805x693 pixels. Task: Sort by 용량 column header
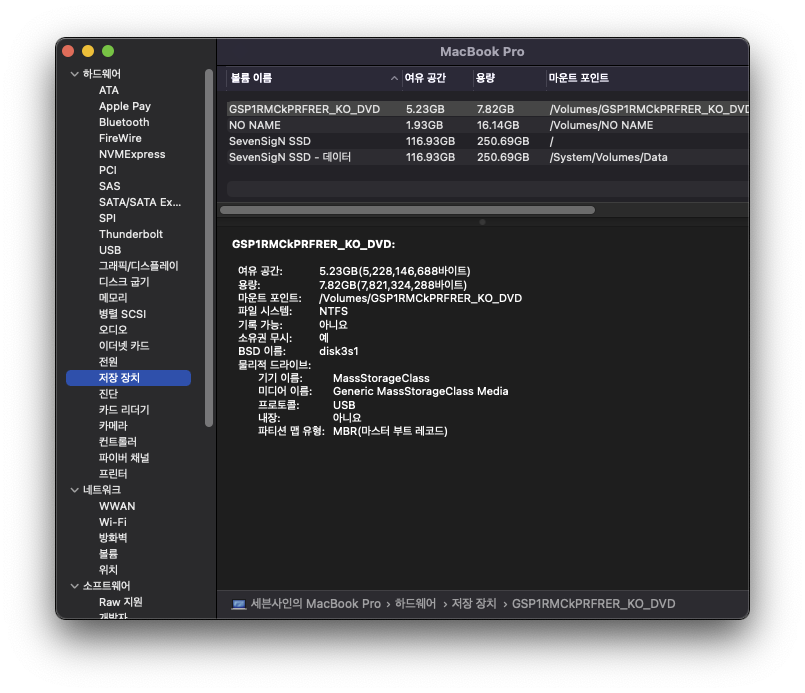point(486,78)
